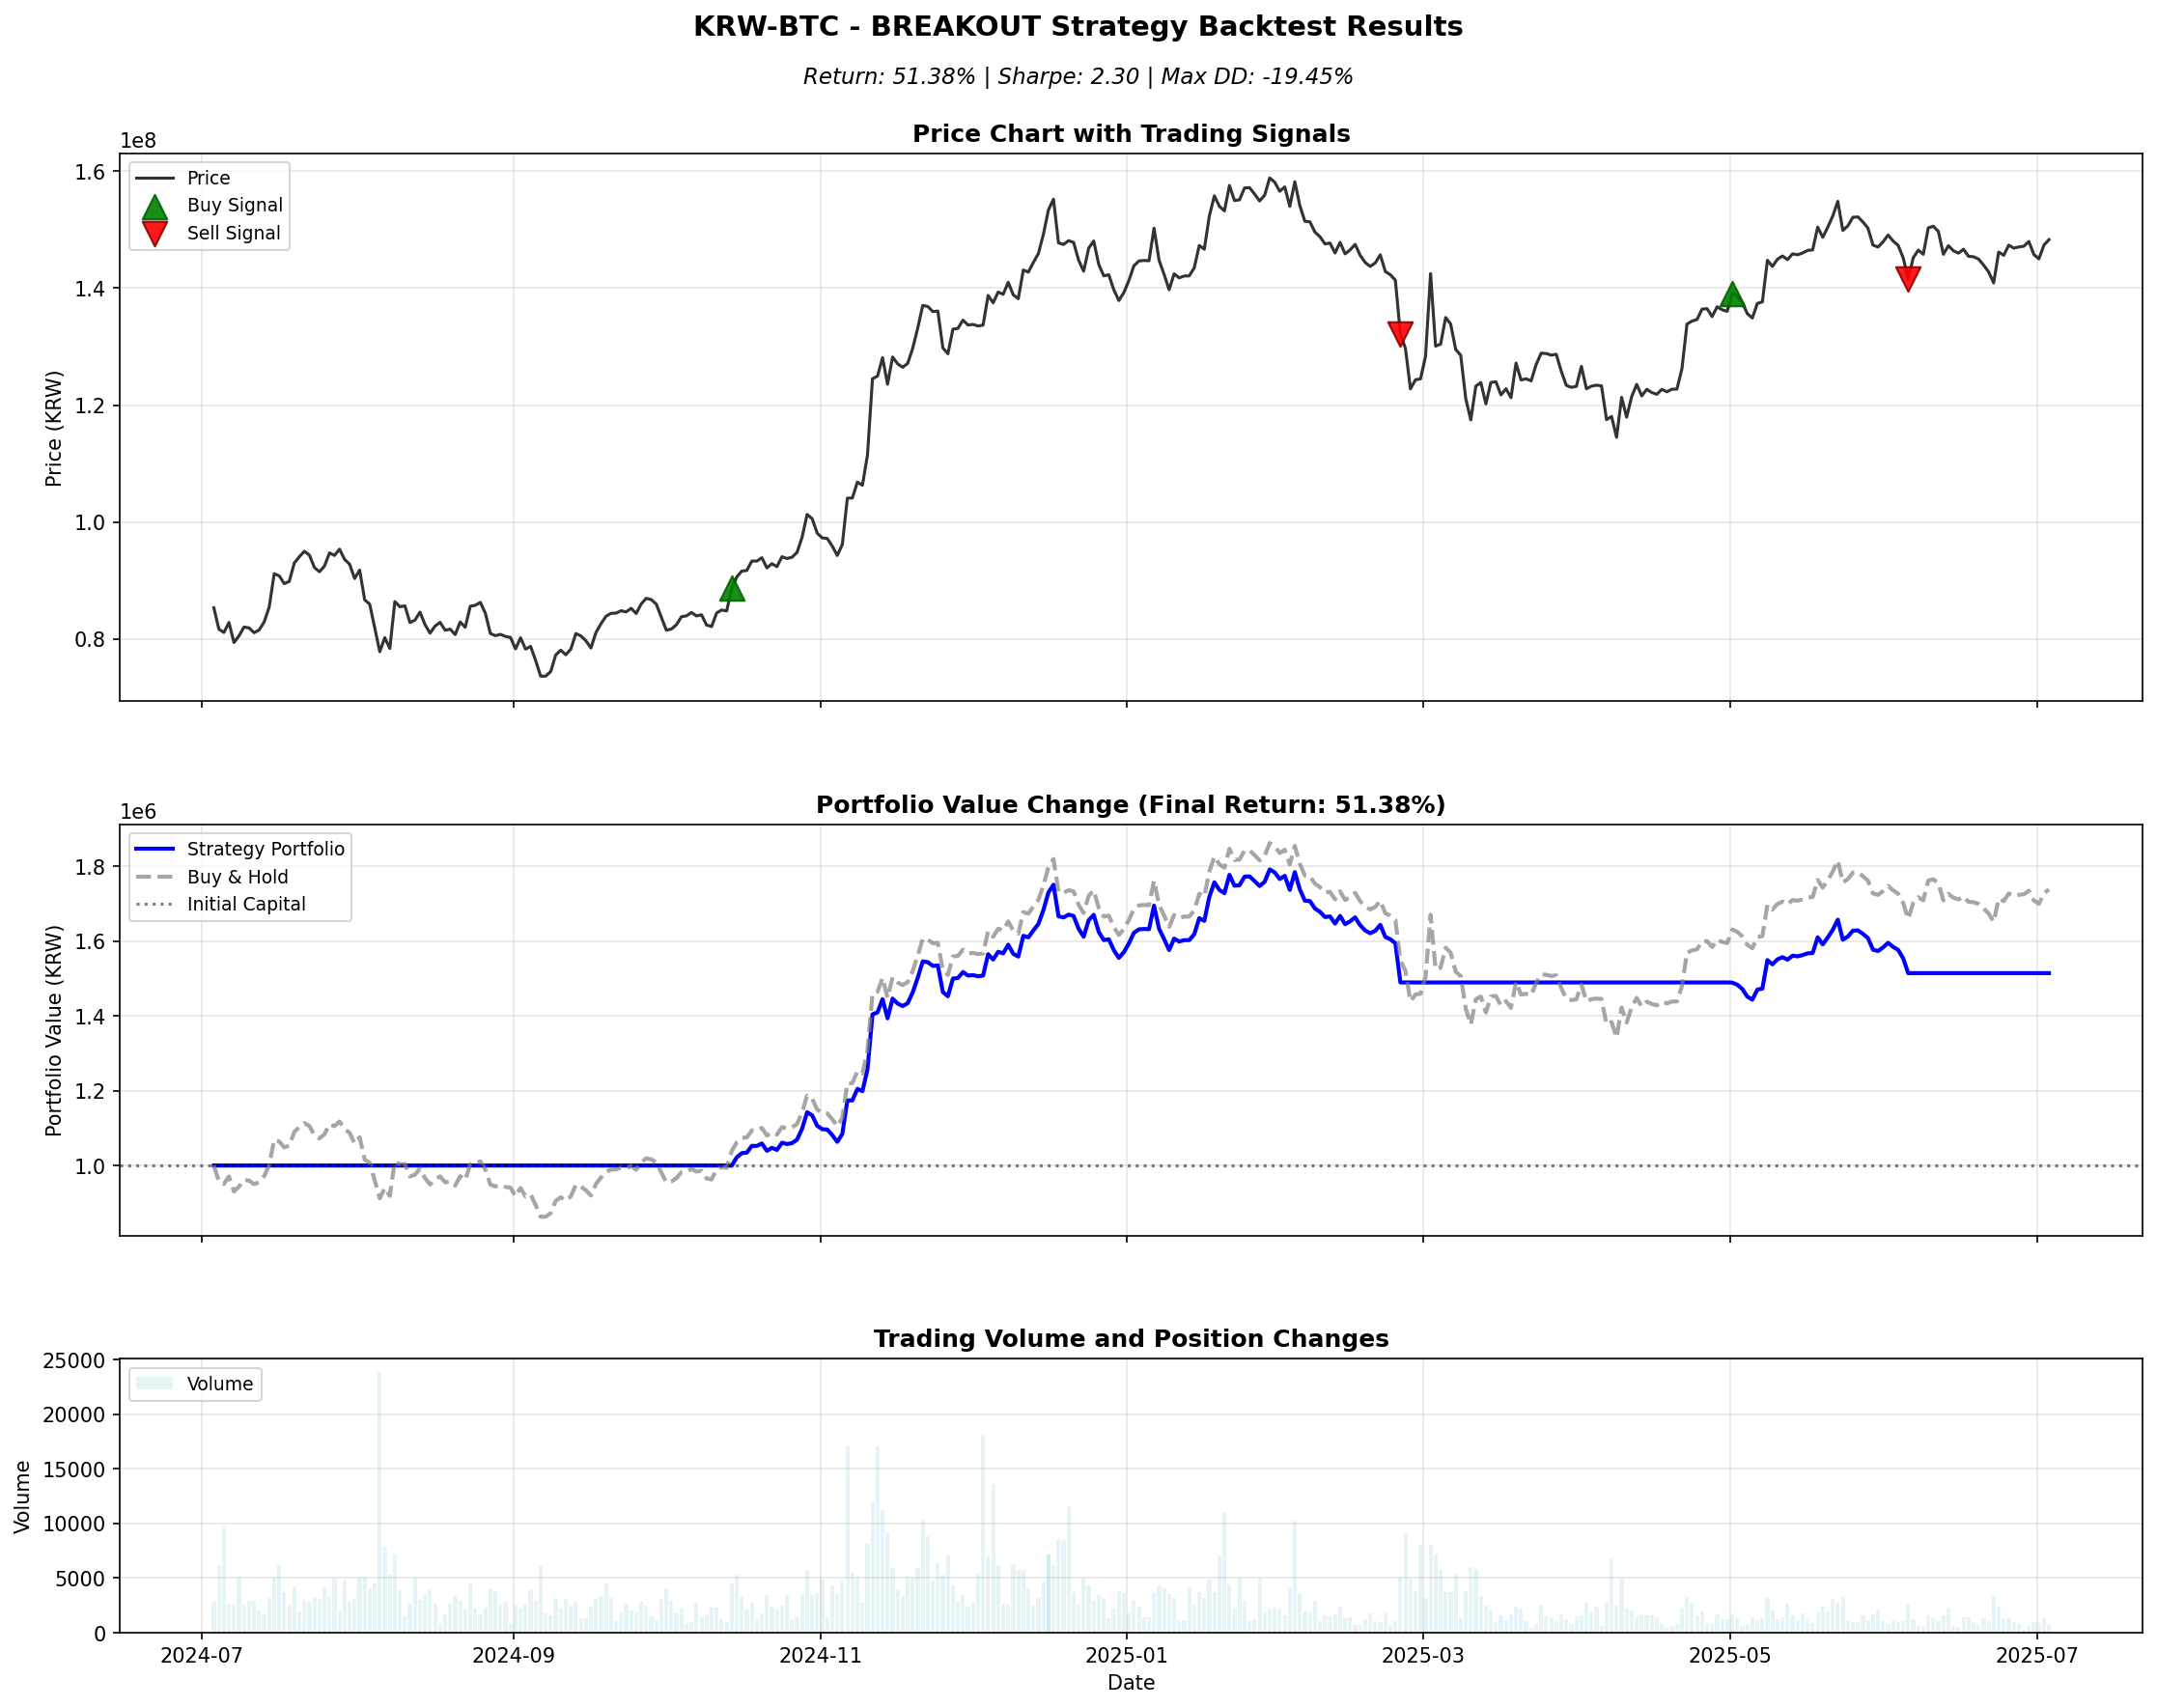This screenshot has width=2157, height=1708.
Task: Click the 2024-11 date tick label
Action: tap(820, 1655)
